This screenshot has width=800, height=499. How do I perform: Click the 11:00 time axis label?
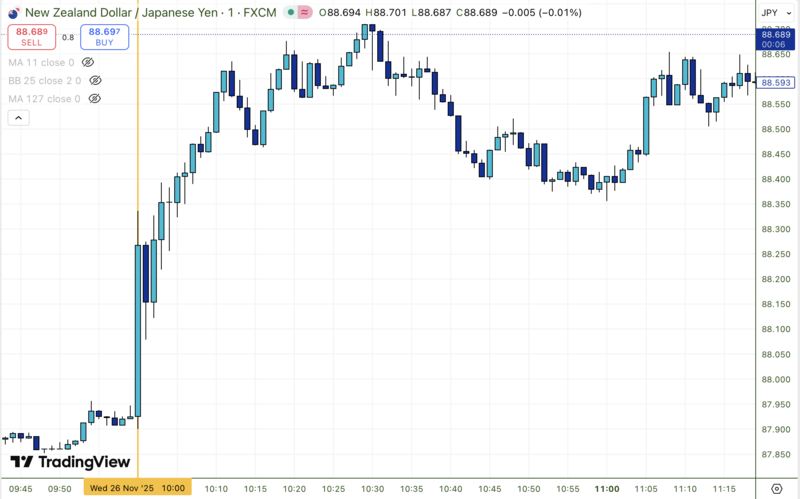coord(607,489)
